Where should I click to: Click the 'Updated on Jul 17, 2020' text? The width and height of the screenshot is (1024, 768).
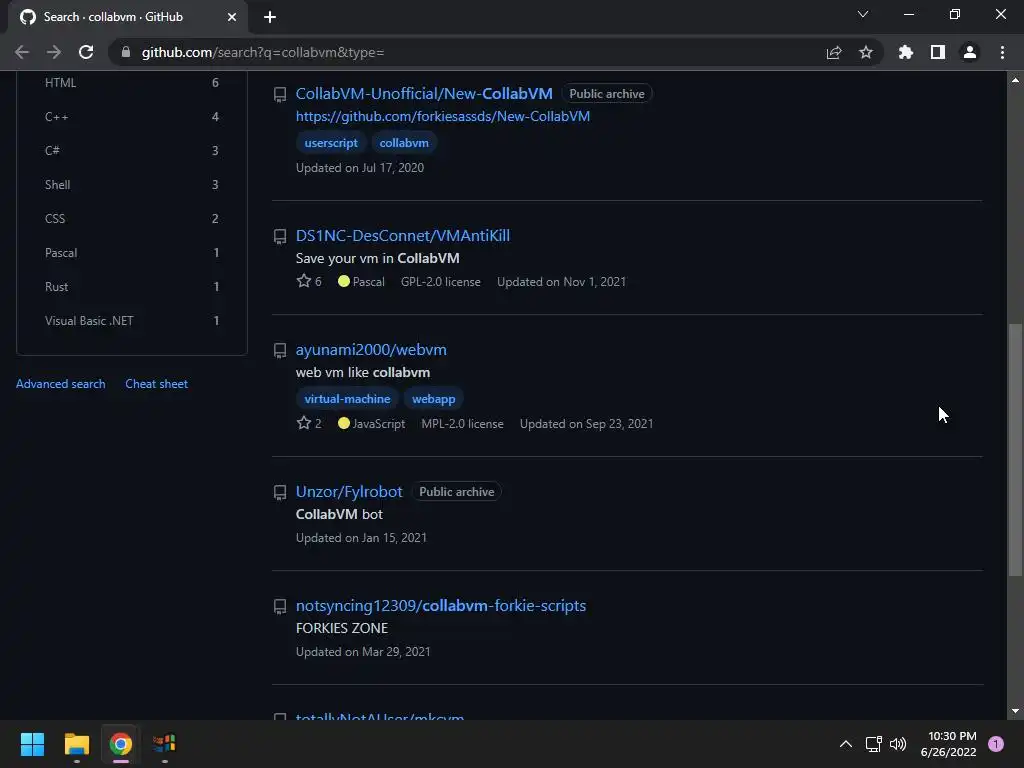[360, 168]
